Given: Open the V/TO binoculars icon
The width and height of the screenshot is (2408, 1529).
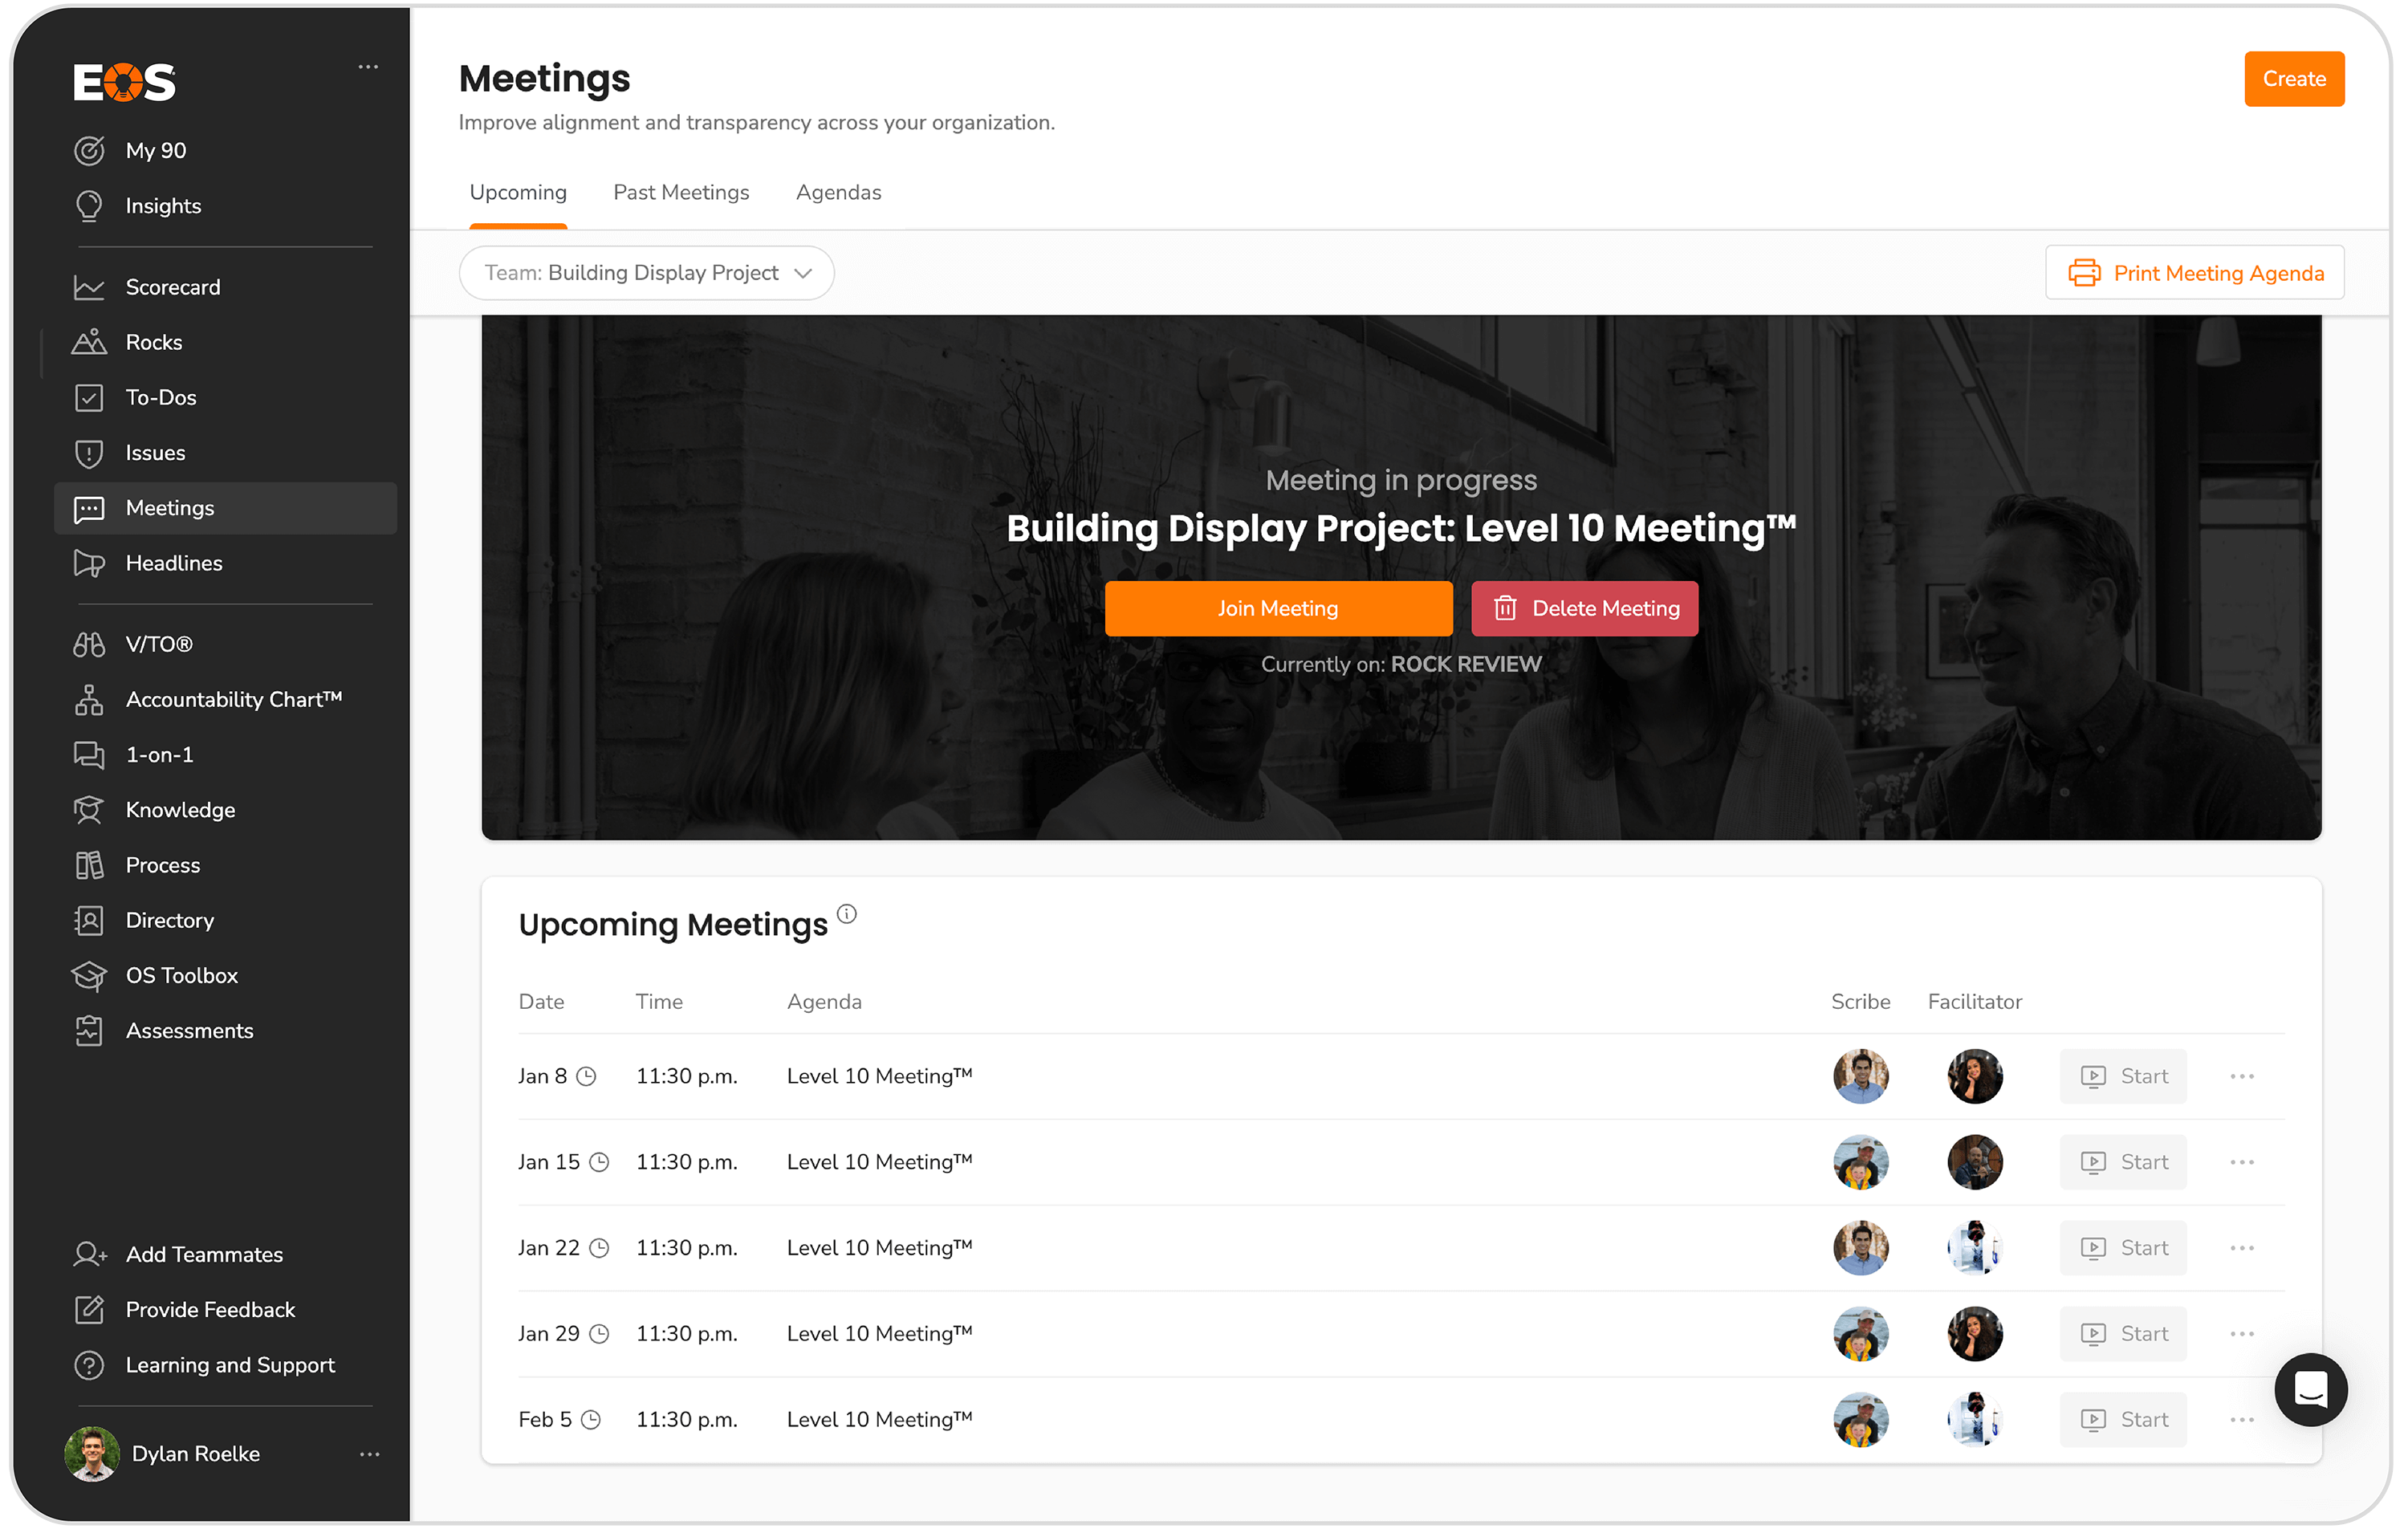Looking at the screenshot, I should click(x=89, y=645).
